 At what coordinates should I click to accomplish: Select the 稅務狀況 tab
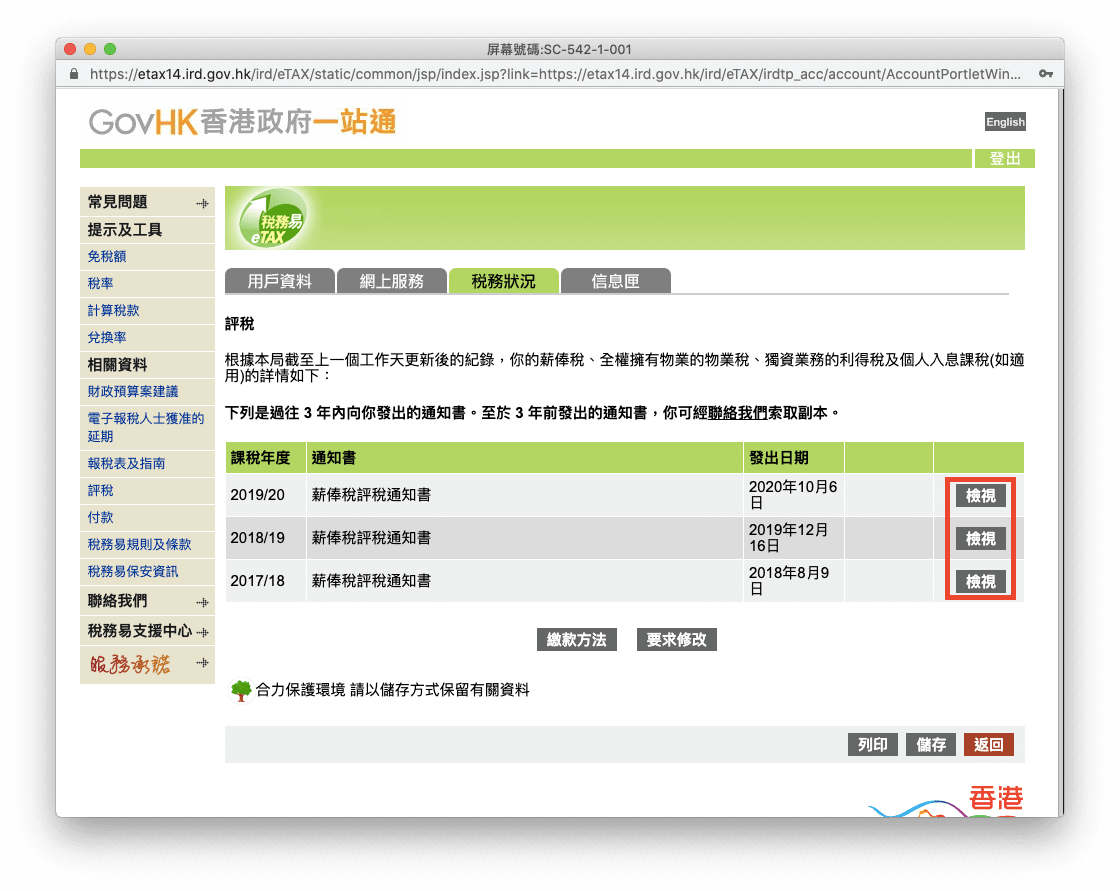pyautogui.click(x=504, y=281)
